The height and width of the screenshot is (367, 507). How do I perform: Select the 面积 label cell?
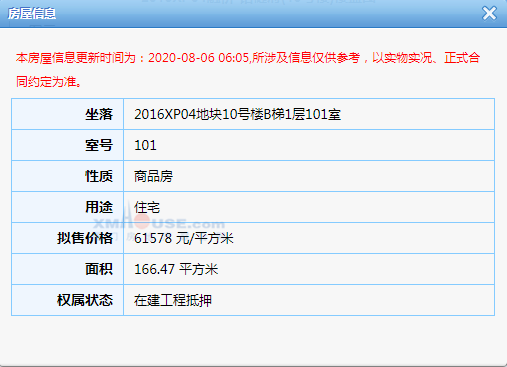(x=68, y=269)
